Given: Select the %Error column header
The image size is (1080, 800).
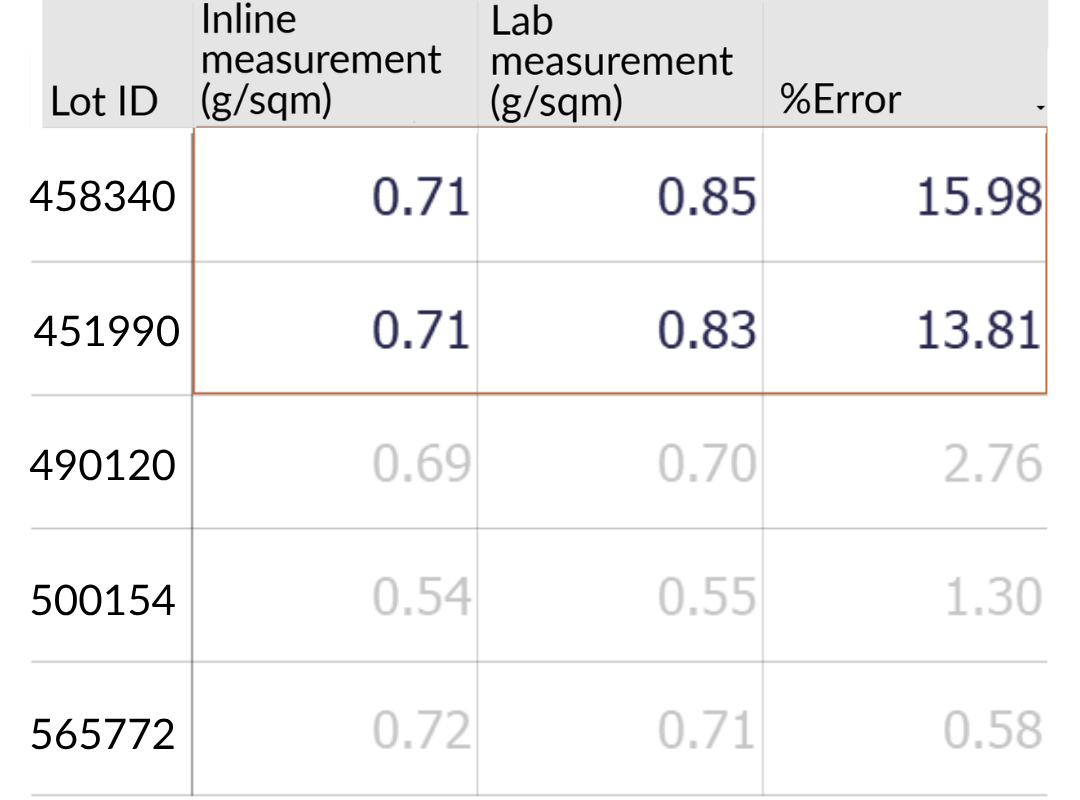Looking at the screenshot, I should tap(841, 100).
